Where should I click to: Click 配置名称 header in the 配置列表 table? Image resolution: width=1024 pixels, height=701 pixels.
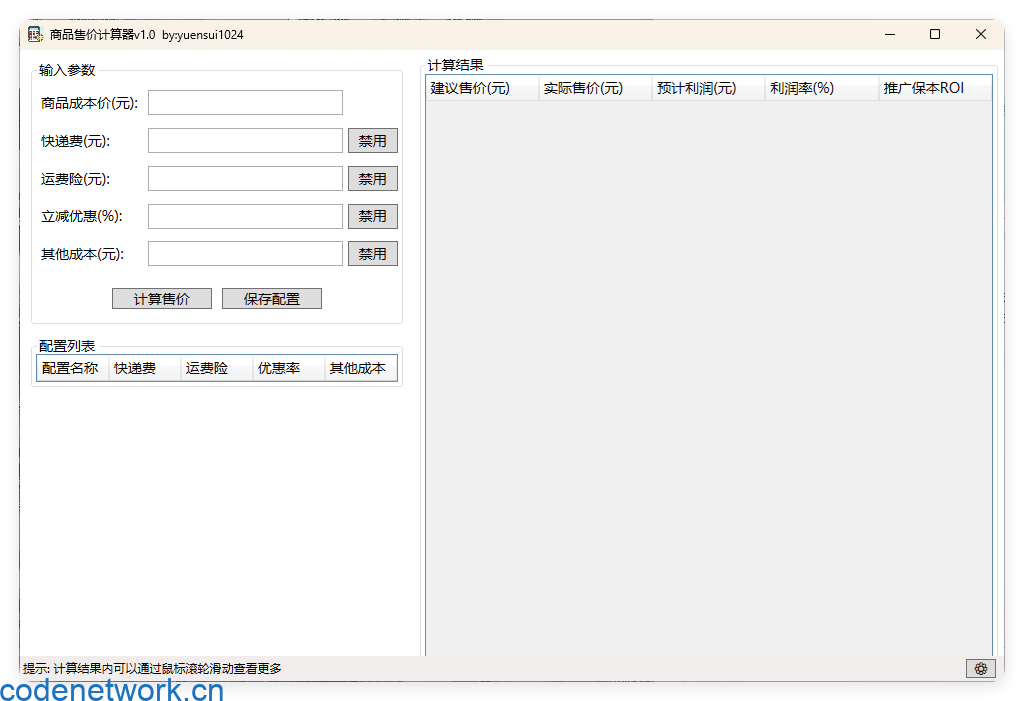[x=70, y=367]
